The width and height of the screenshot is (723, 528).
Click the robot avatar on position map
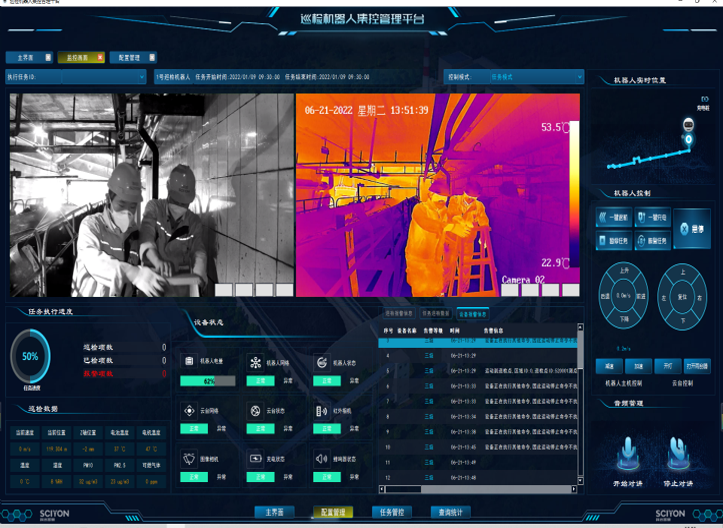click(686, 124)
